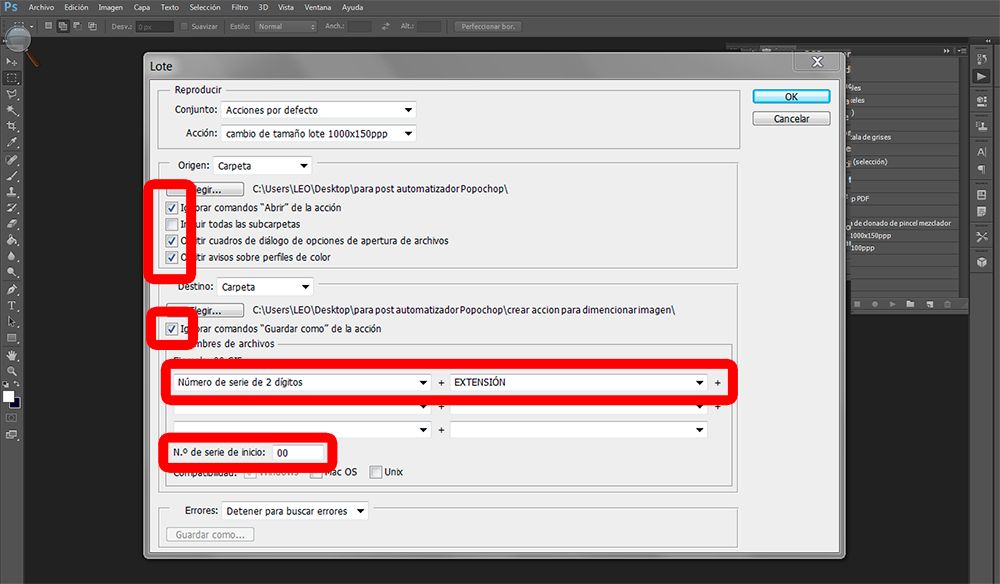The image size is (1000, 584).
Task: Change the screen mode
Action: pos(12,435)
